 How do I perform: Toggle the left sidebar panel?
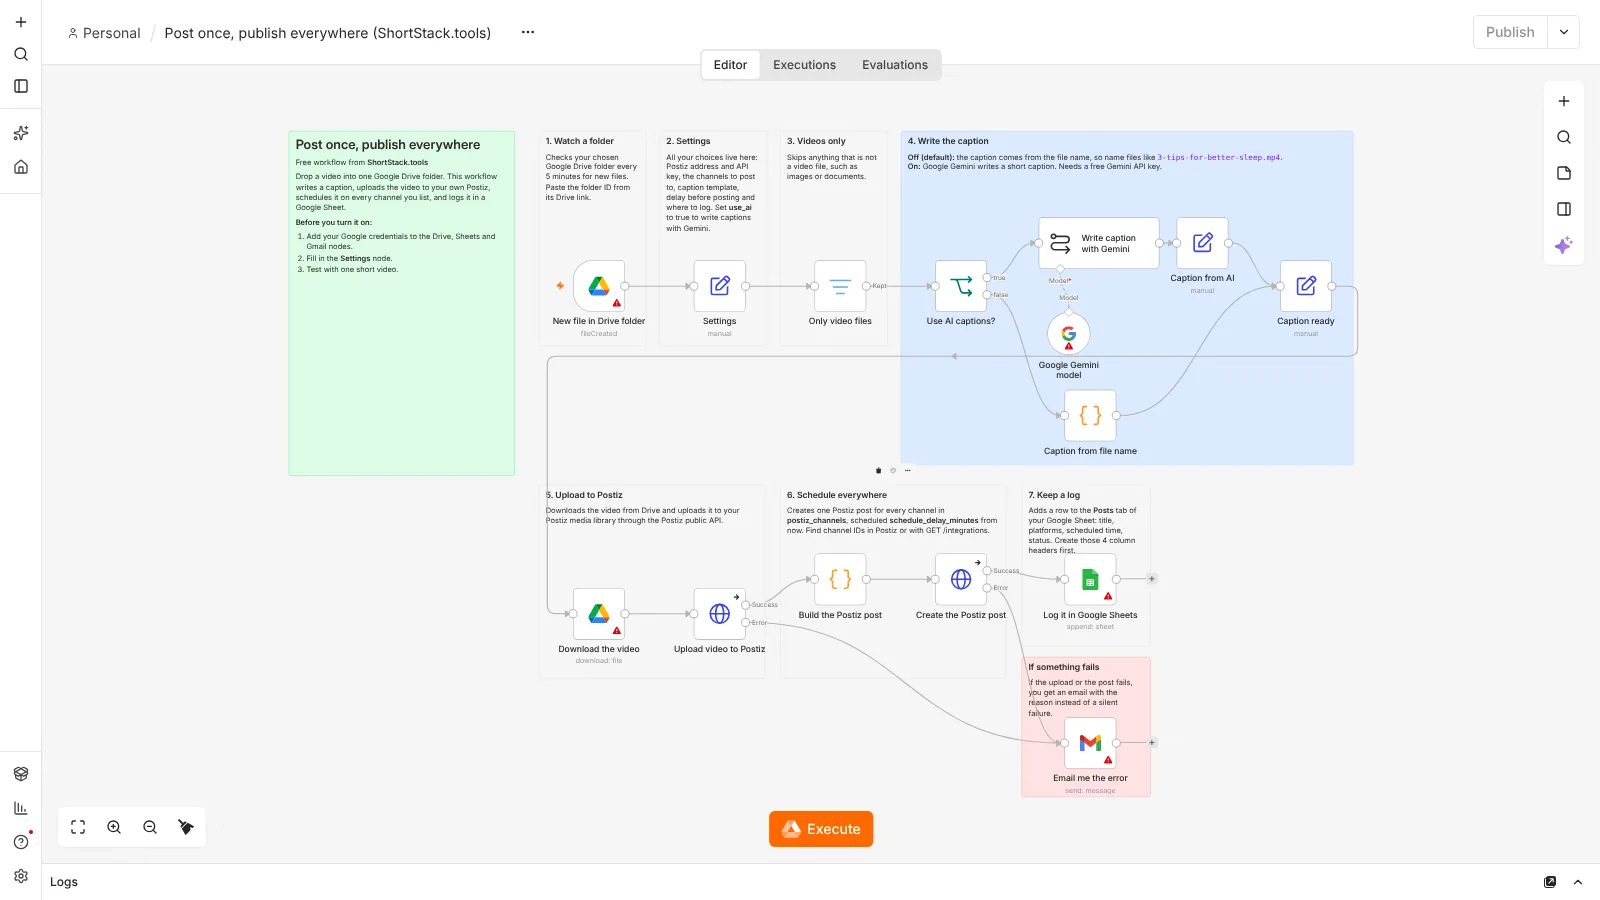[x=21, y=86]
